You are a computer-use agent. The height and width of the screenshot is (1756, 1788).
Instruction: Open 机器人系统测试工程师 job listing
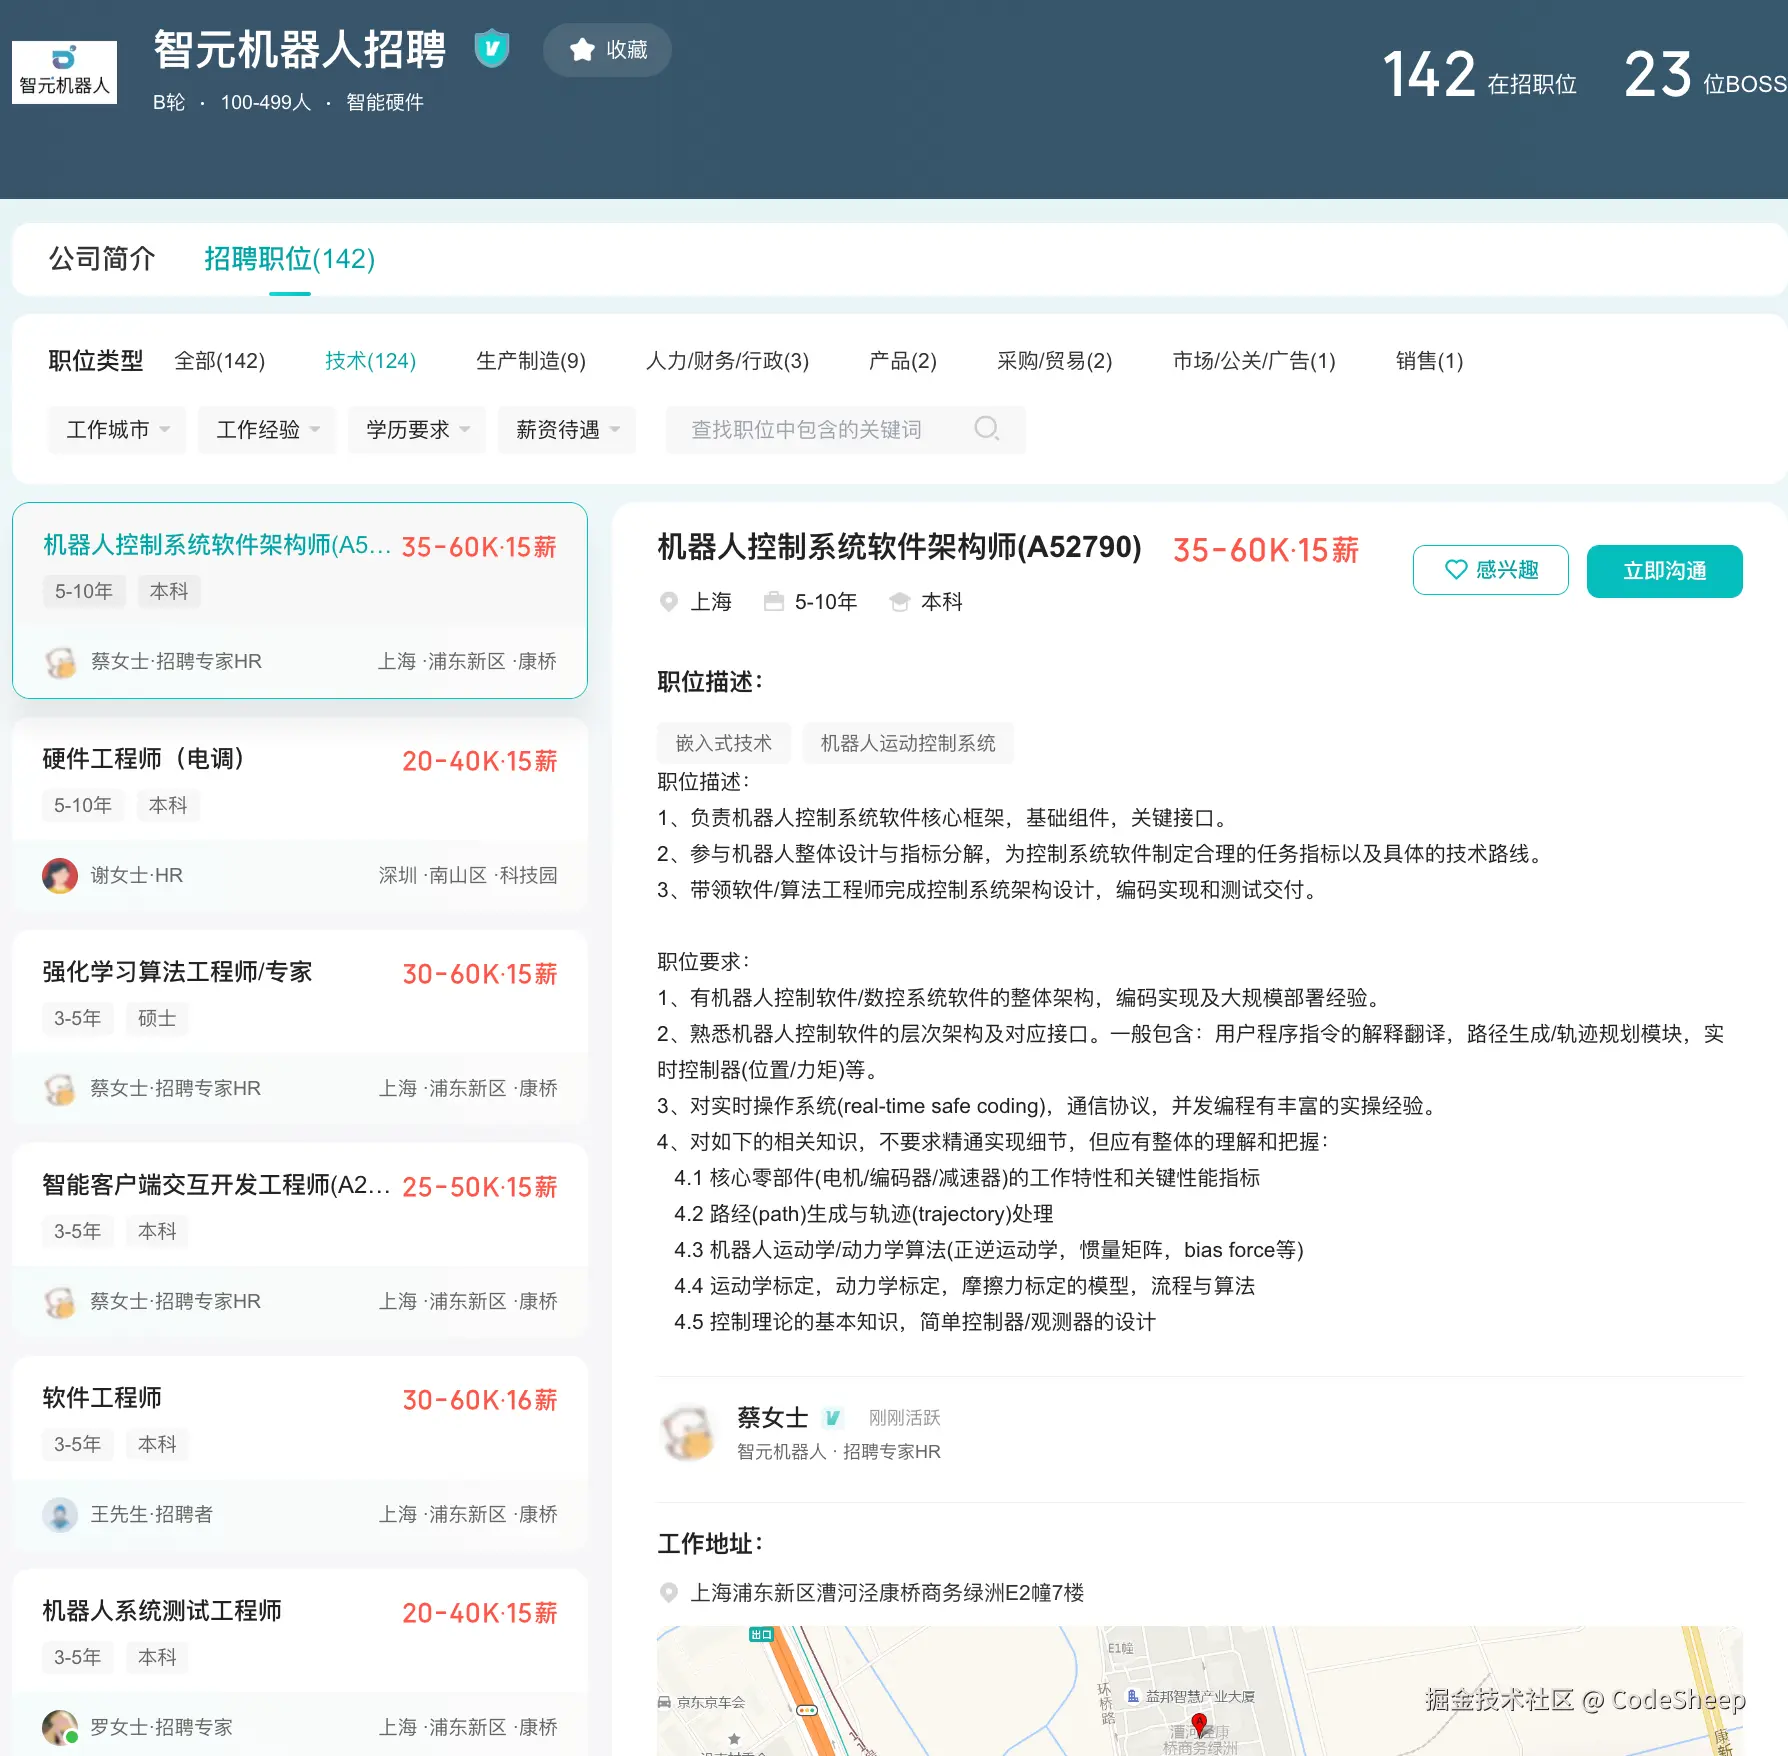pyautogui.click(x=162, y=1611)
